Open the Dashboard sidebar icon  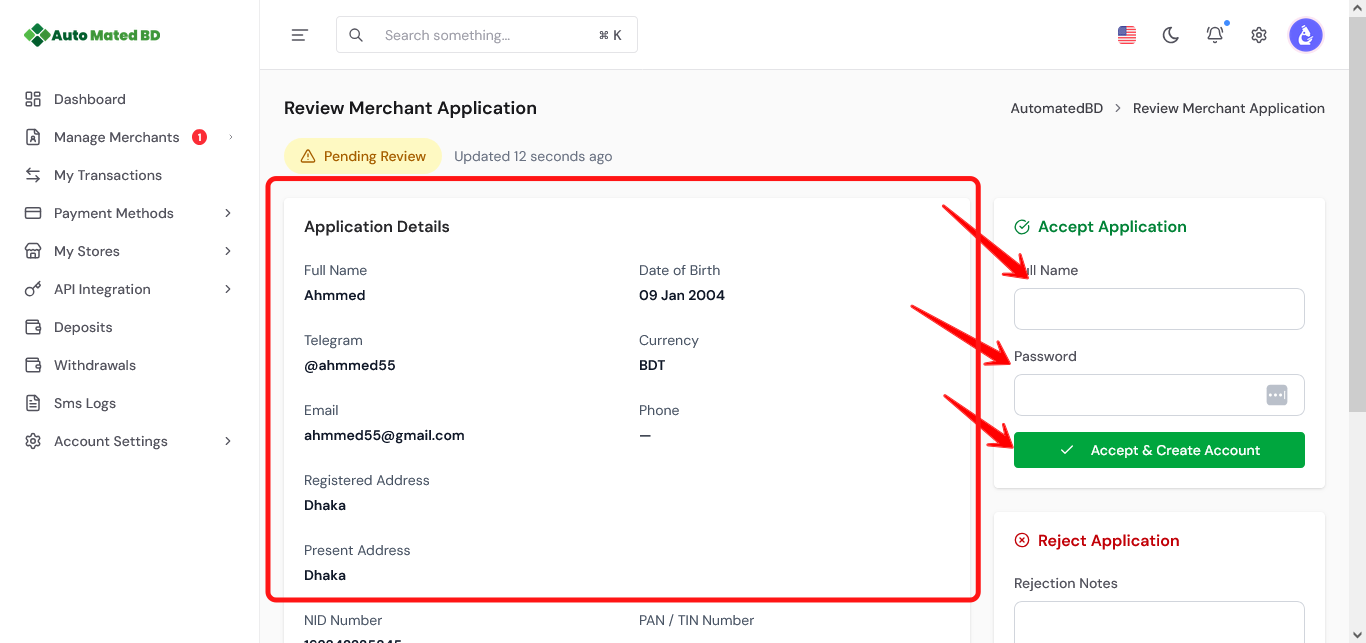pos(31,98)
